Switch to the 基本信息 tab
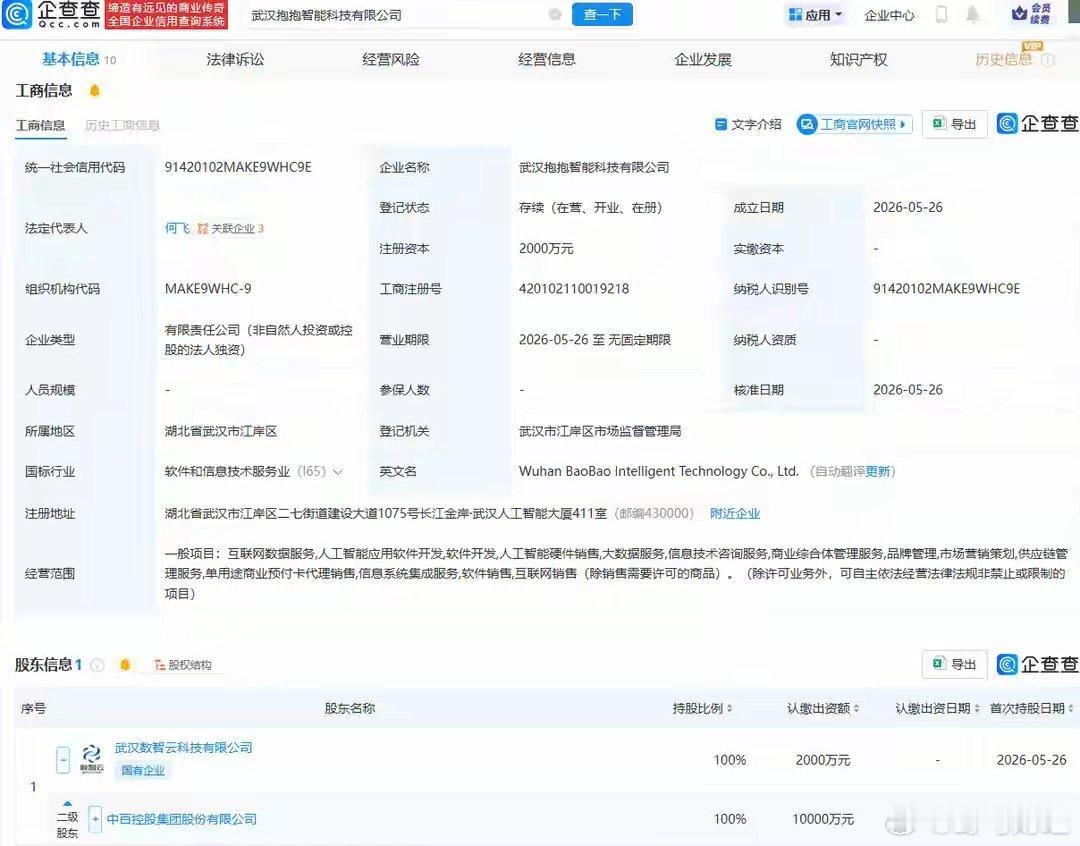The width and height of the screenshot is (1080, 846). (79, 60)
